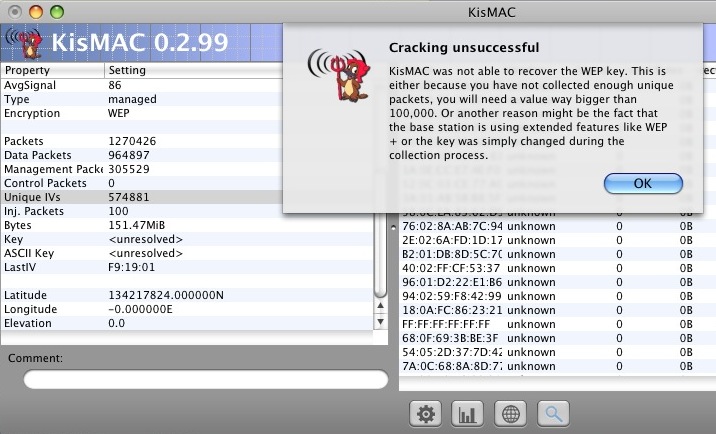Viewport: 716px width, 434px height.
Task: Show the traffic graph view icon
Action: coord(467,414)
